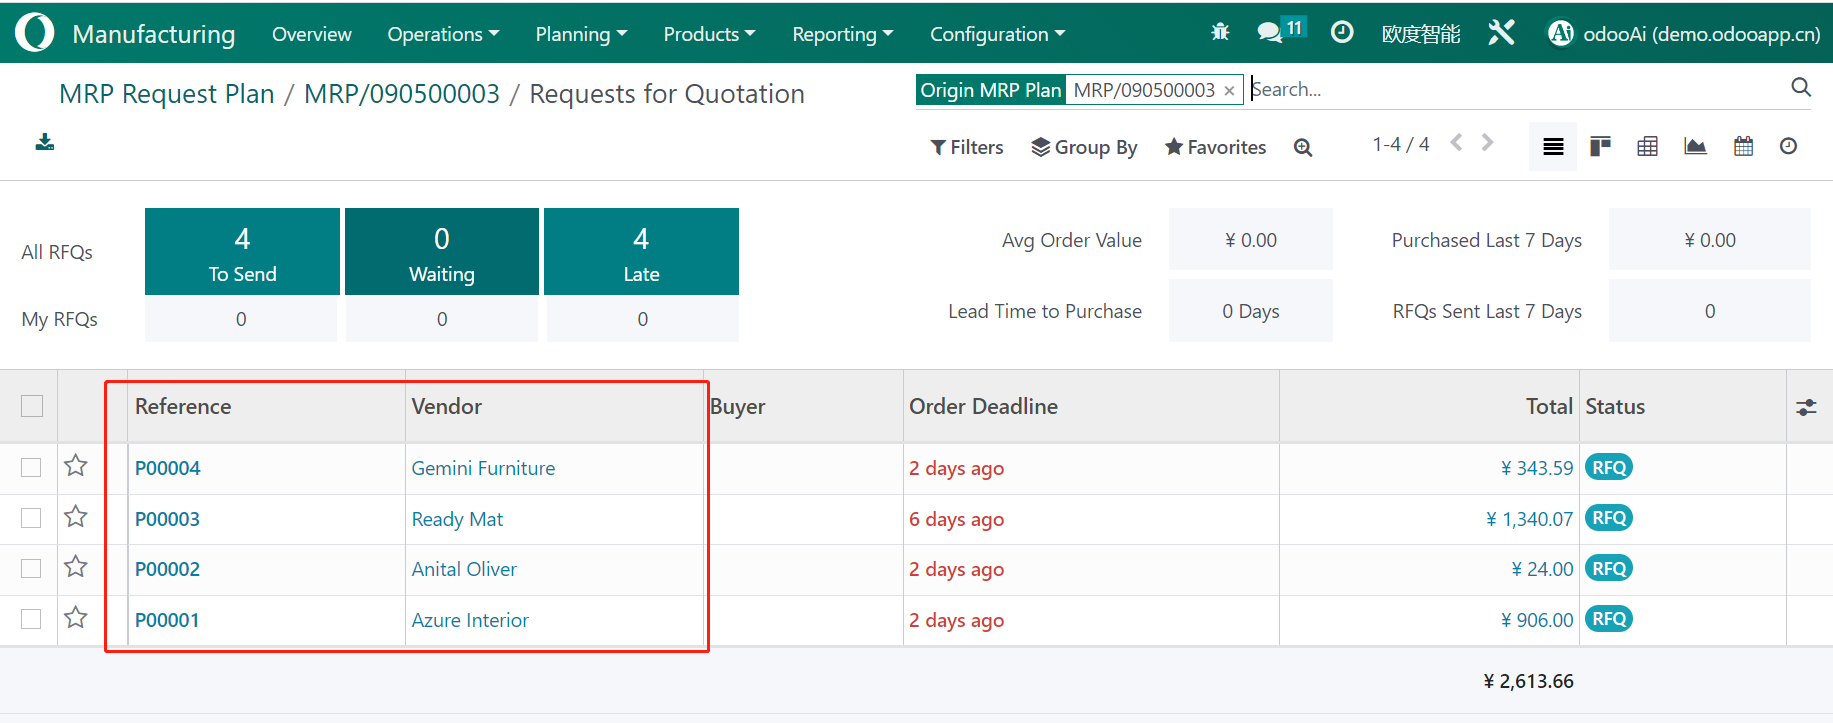Open the 欧度智能 company switcher
Image resolution: width=1833 pixels, height=723 pixels.
coord(1421,34)
